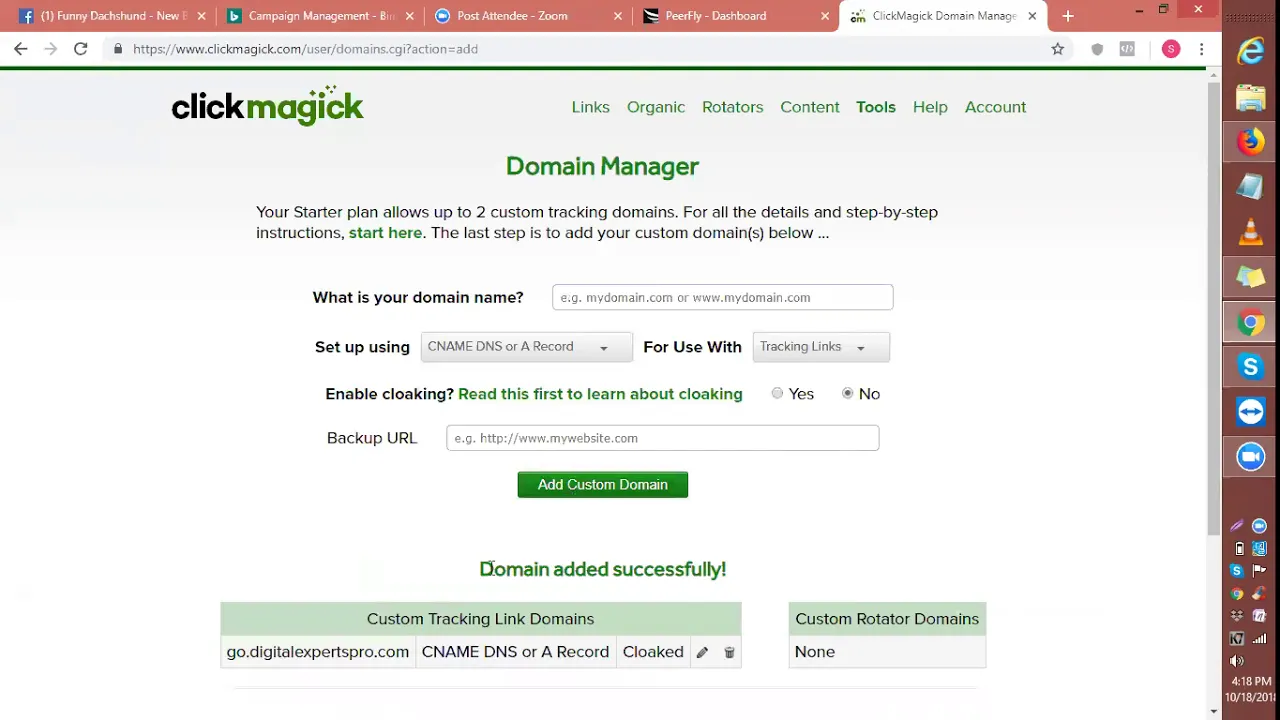
Task: Open the code-bracket extension icon
Action: click(1127, 49)
